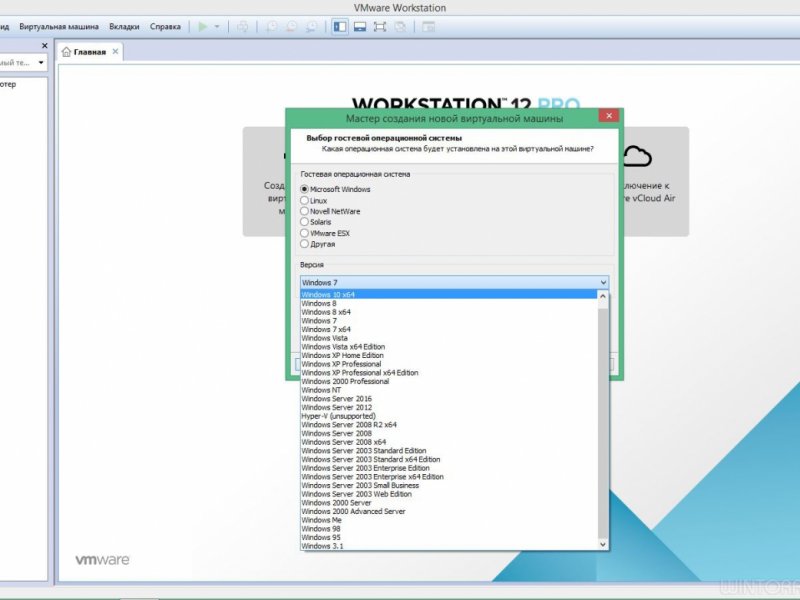Click the scrollbar down arrow in version list
800x600 pixels.
coord(603,544)
